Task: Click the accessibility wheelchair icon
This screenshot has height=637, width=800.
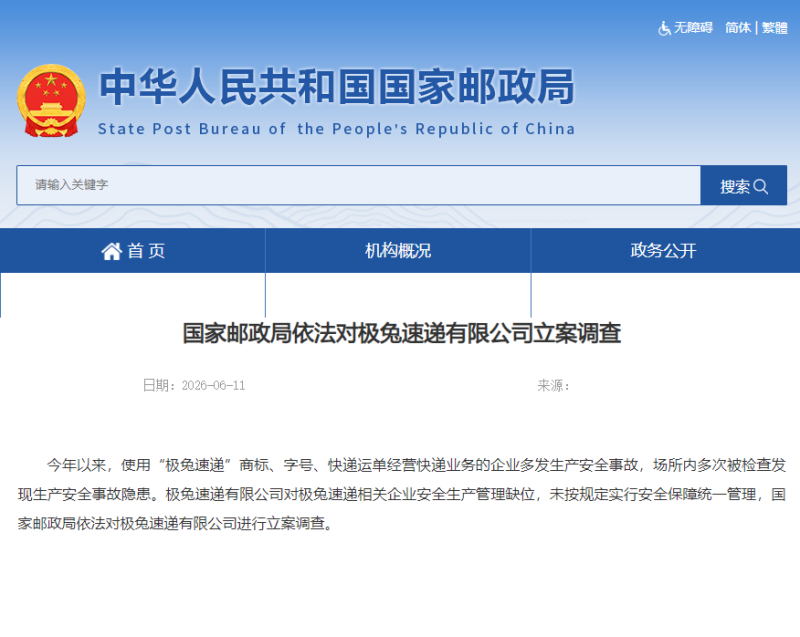Action: (x=664, y=28)
